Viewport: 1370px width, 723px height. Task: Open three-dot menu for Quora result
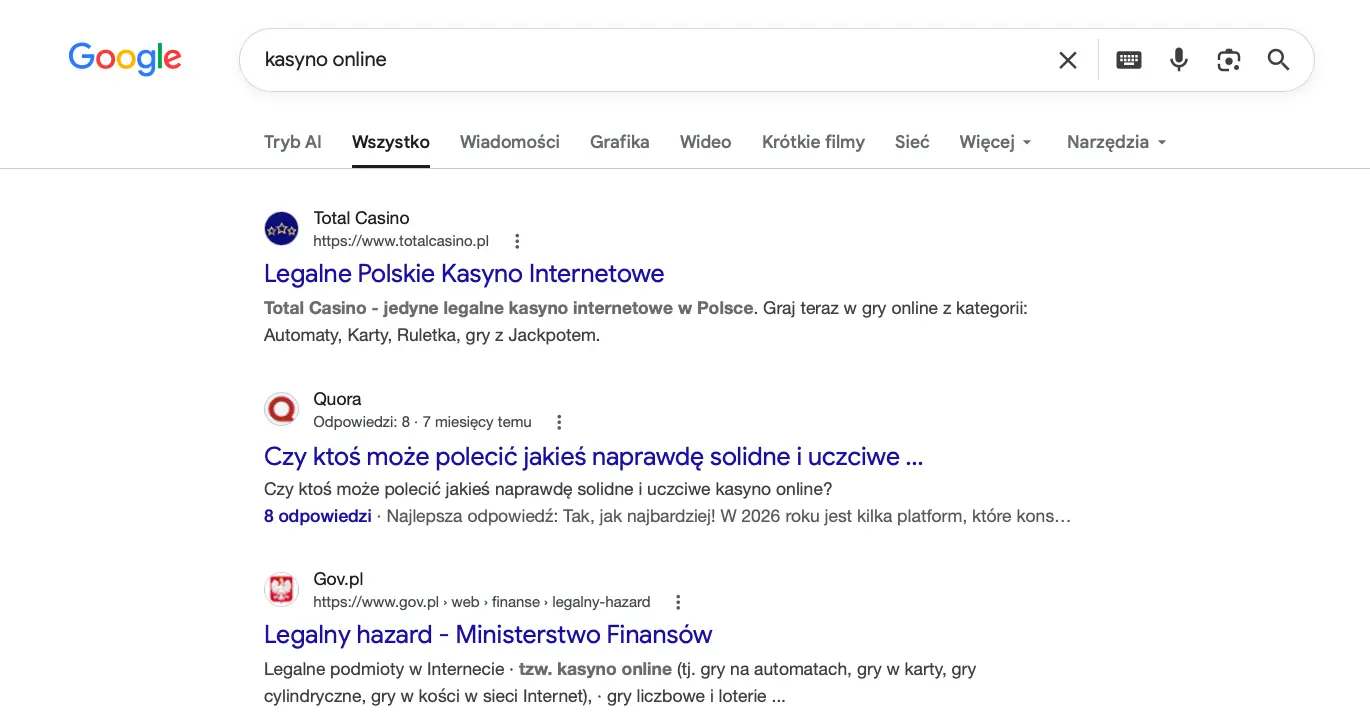pyautogui.click(x=559, y=422)
